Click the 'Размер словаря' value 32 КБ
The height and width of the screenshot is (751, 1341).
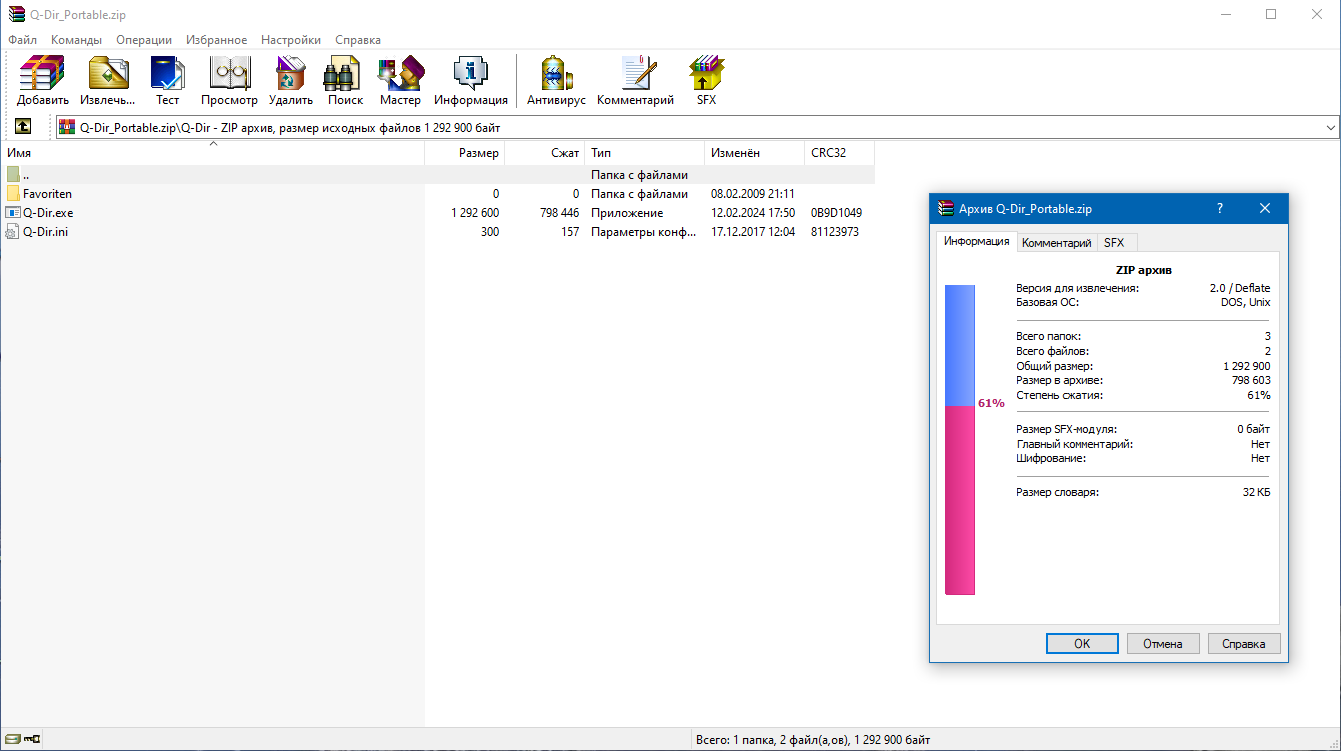[1256, 492]
